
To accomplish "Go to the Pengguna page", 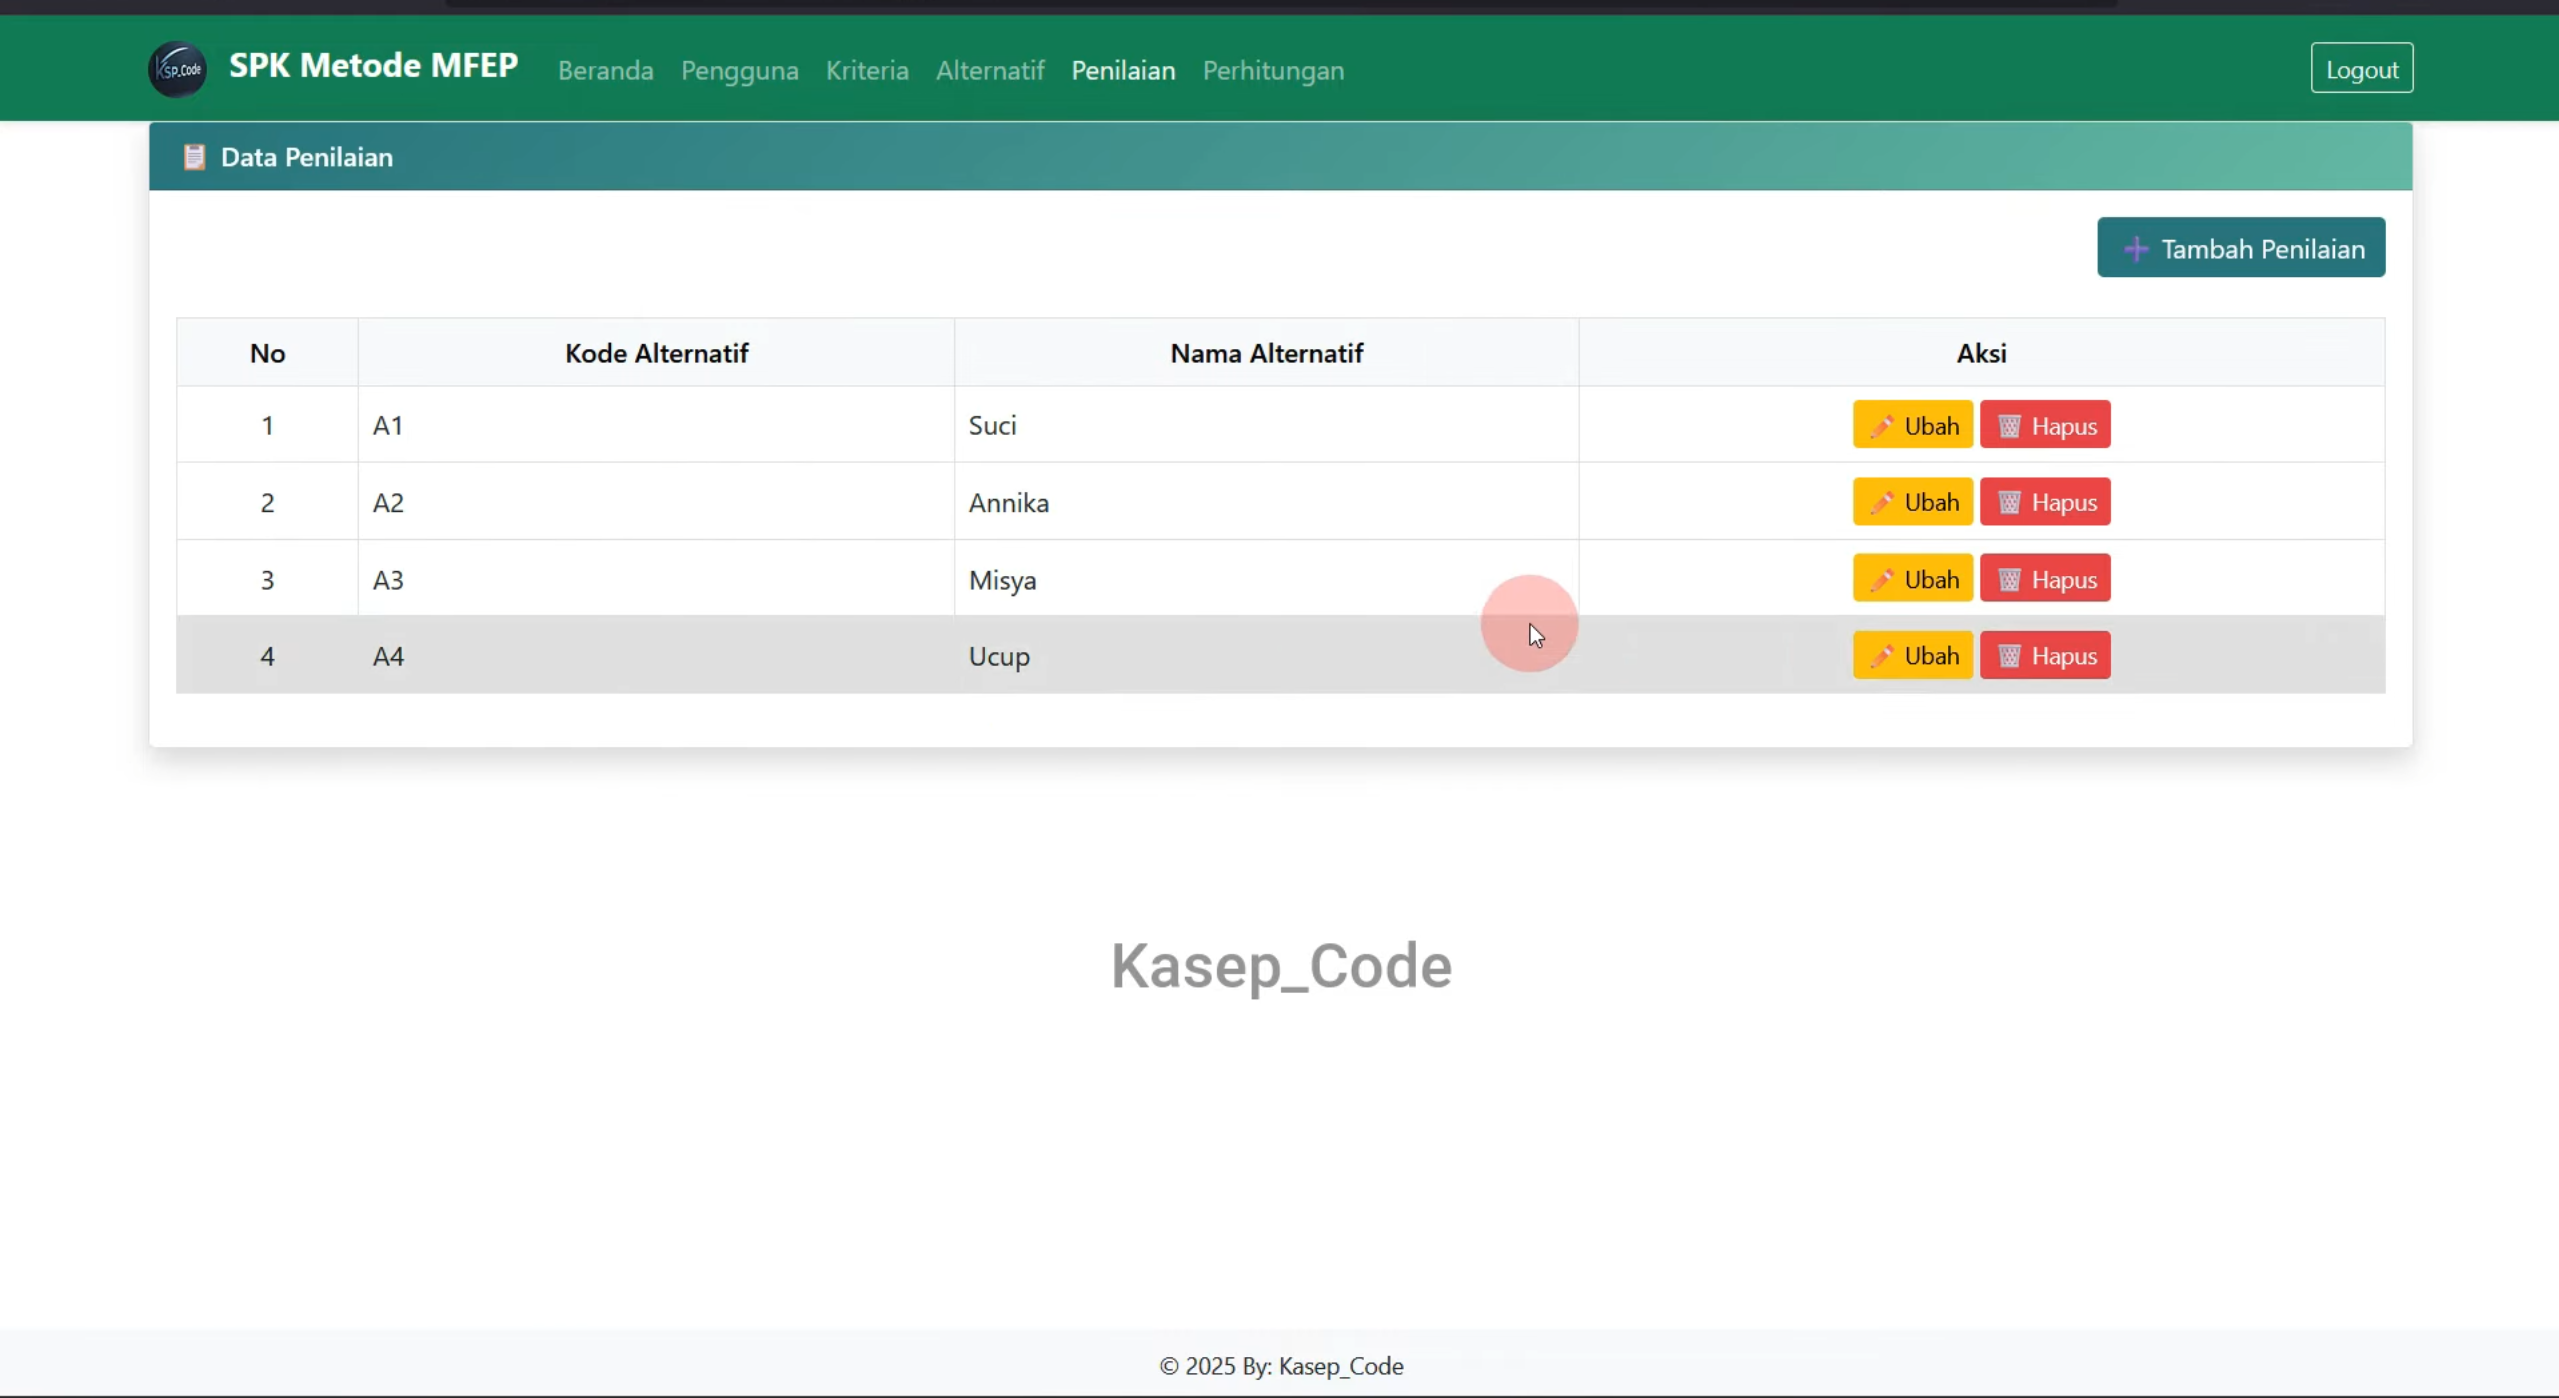I will pyautogui.click(x=740, y=70).
